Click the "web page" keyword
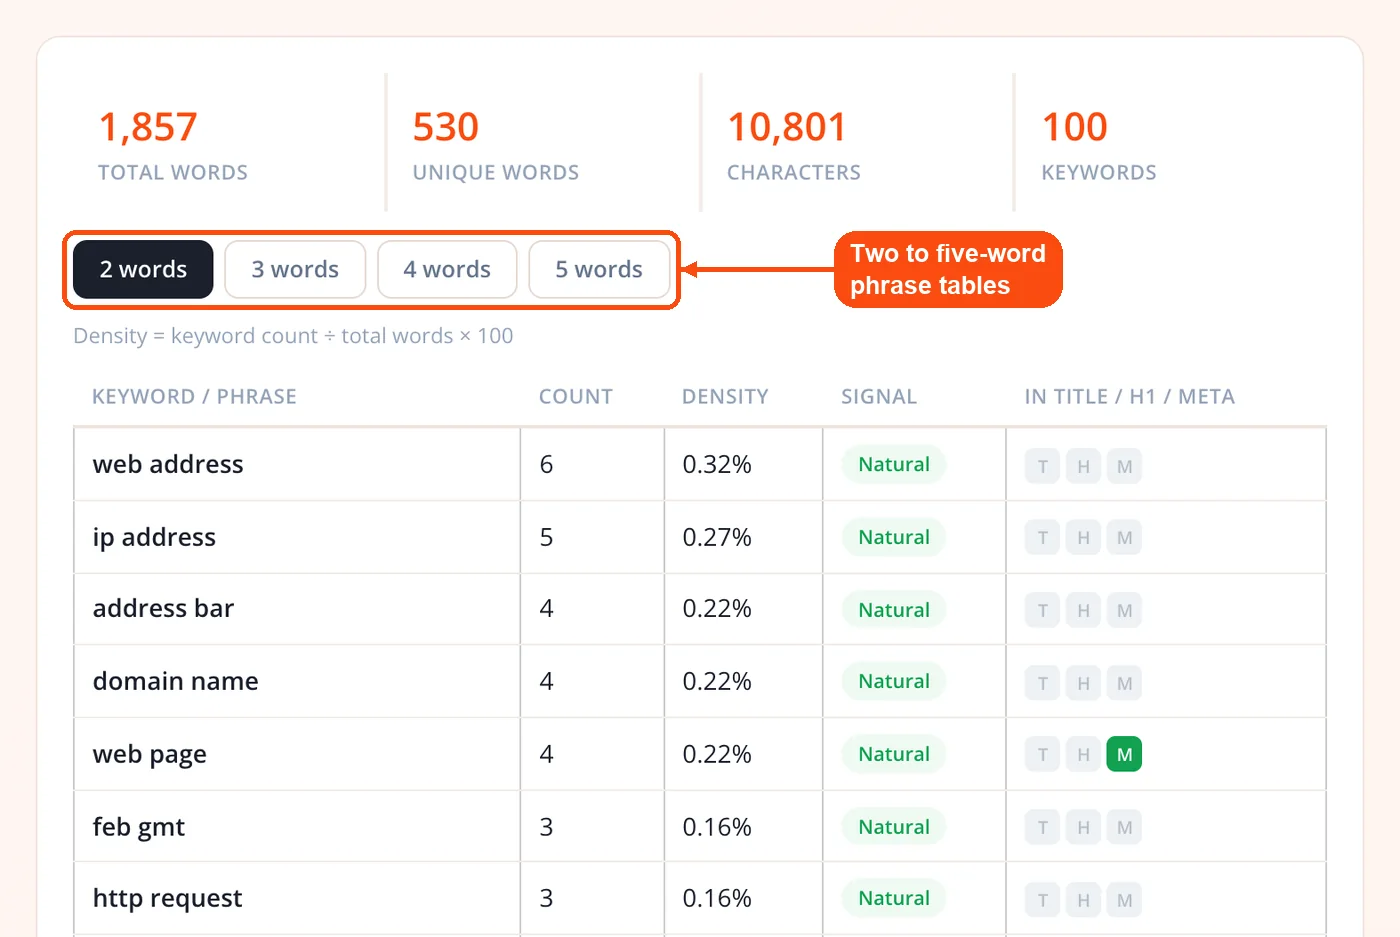 tap(150, 754)
